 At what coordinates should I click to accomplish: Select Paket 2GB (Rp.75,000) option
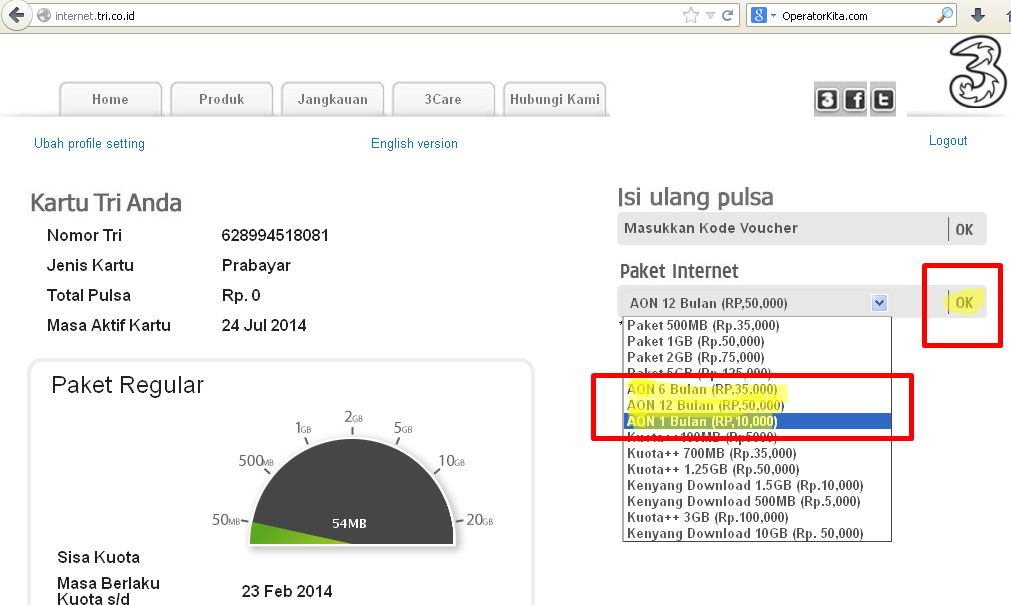click(757, 357)
